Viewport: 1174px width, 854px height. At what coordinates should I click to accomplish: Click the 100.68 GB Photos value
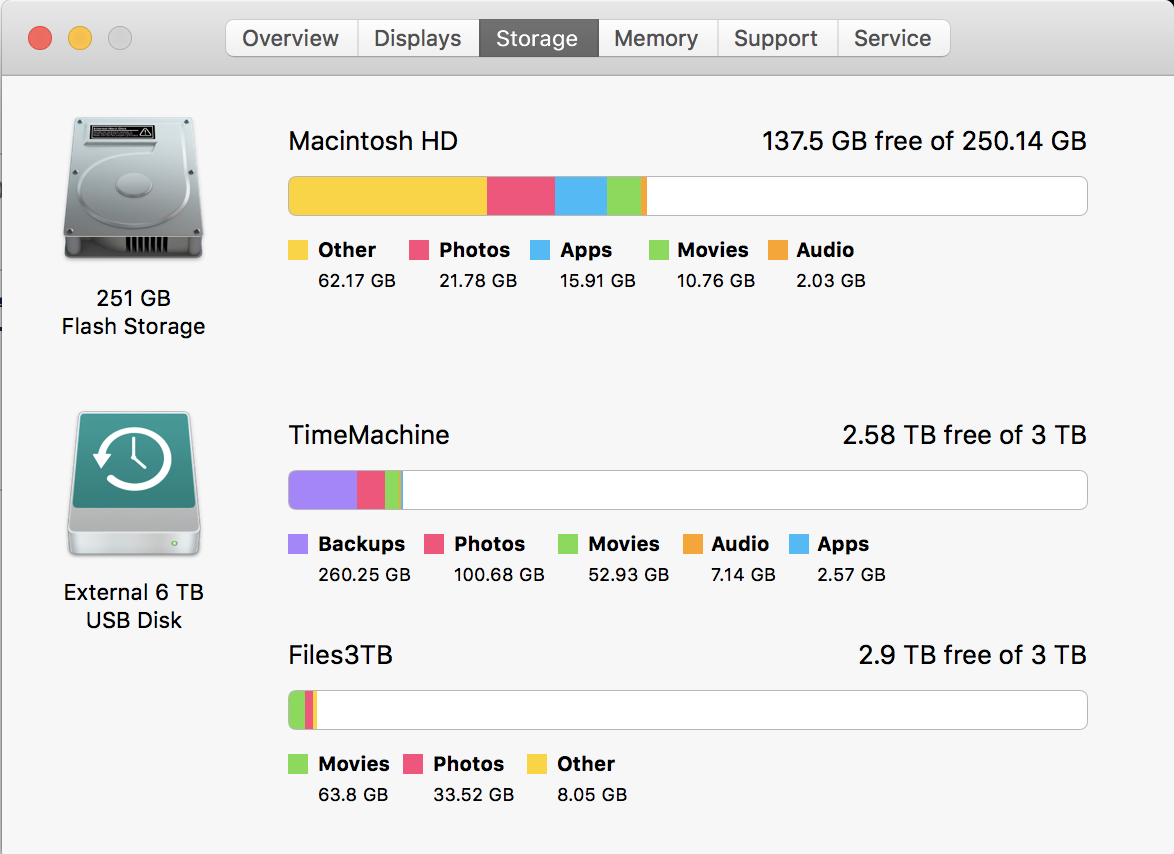[x=499, y=575]
